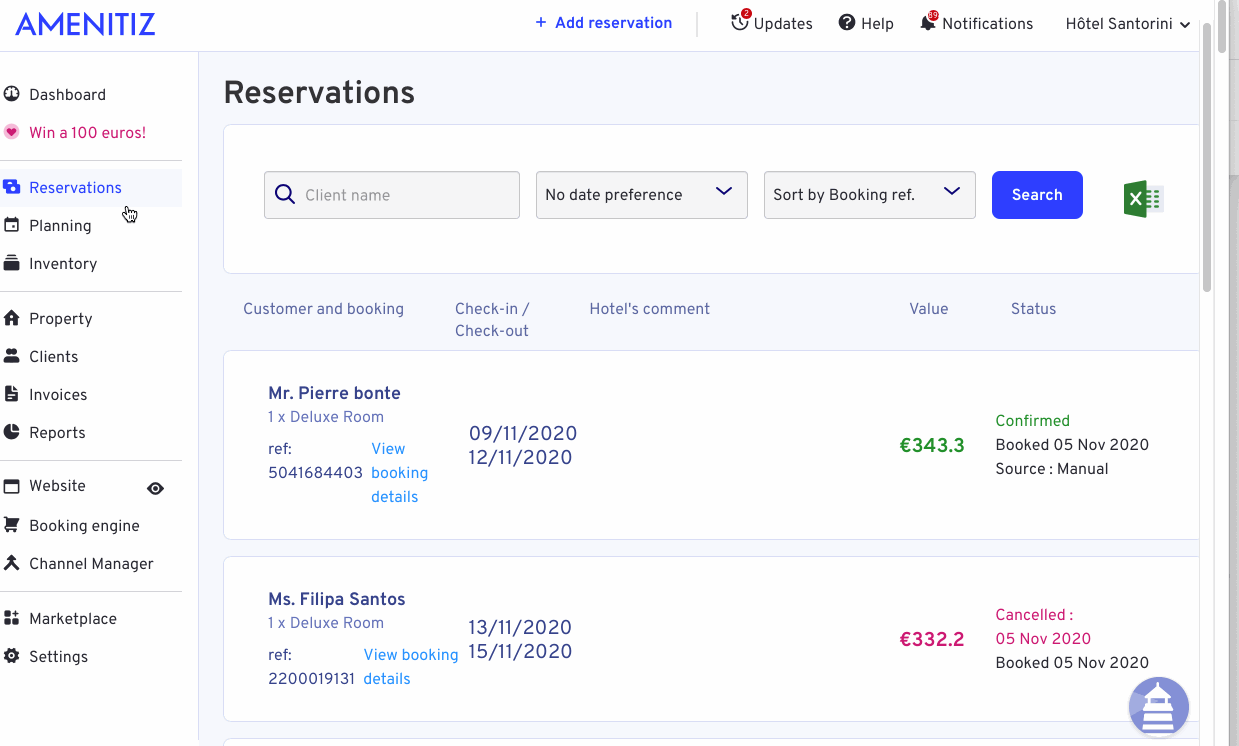Click the Property house icon

click(12, 318)
